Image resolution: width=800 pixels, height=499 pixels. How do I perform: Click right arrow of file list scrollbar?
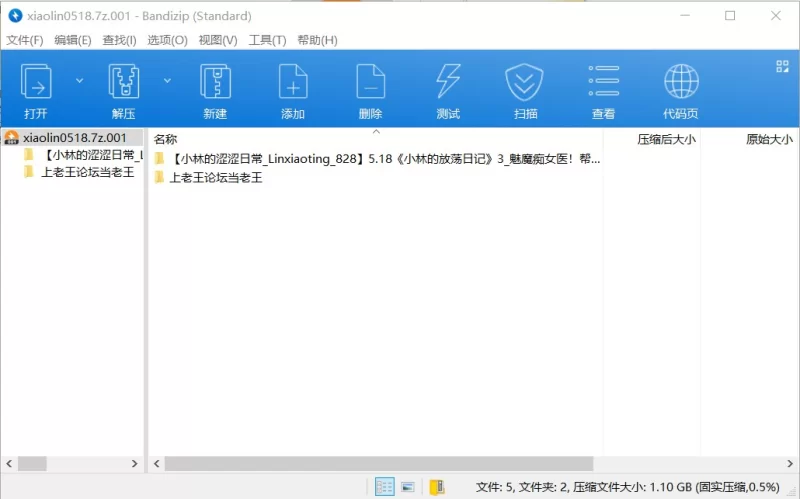point(790,463)
